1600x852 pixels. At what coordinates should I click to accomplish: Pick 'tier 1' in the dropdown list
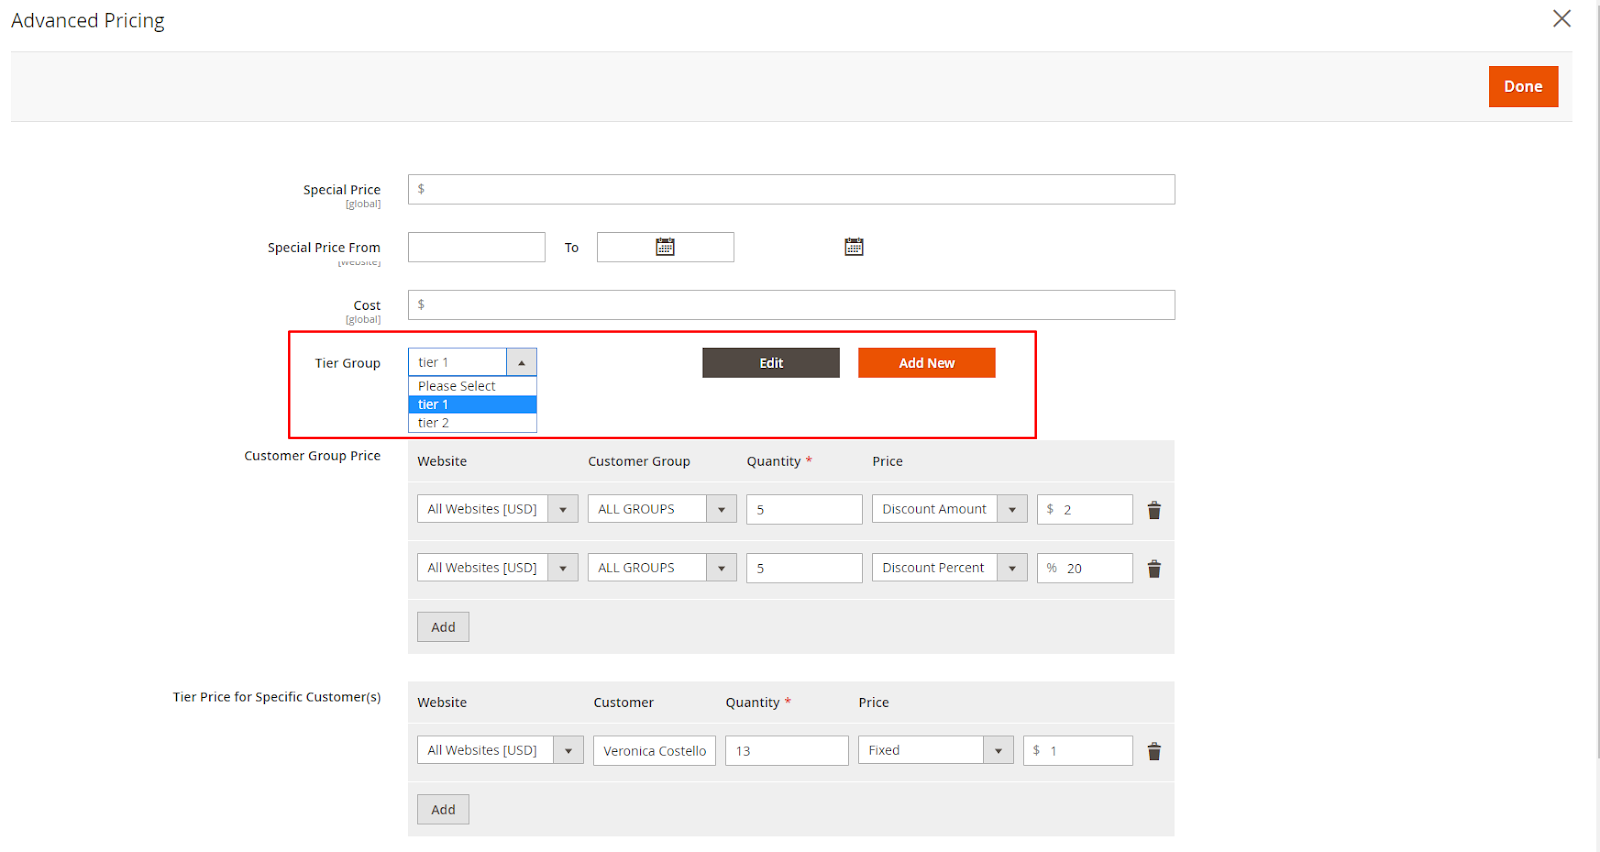472,405
